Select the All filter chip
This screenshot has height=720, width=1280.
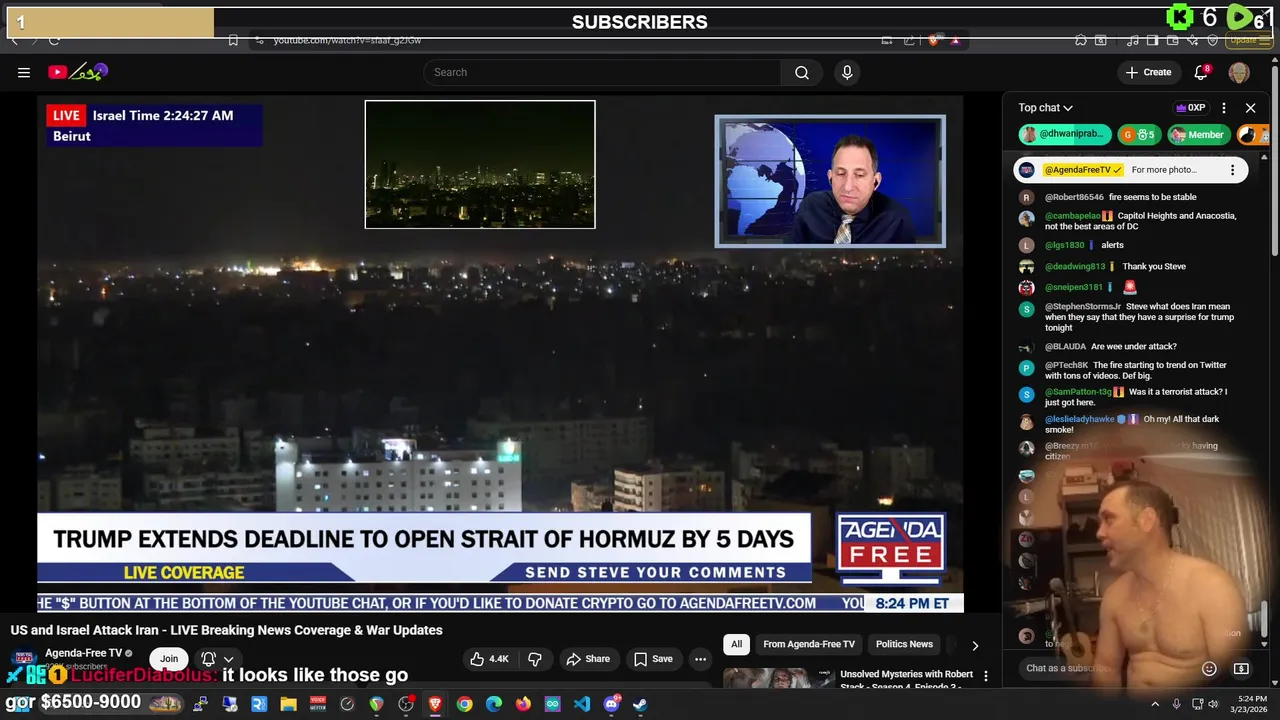pyautogui.click(x=736, y=644)
